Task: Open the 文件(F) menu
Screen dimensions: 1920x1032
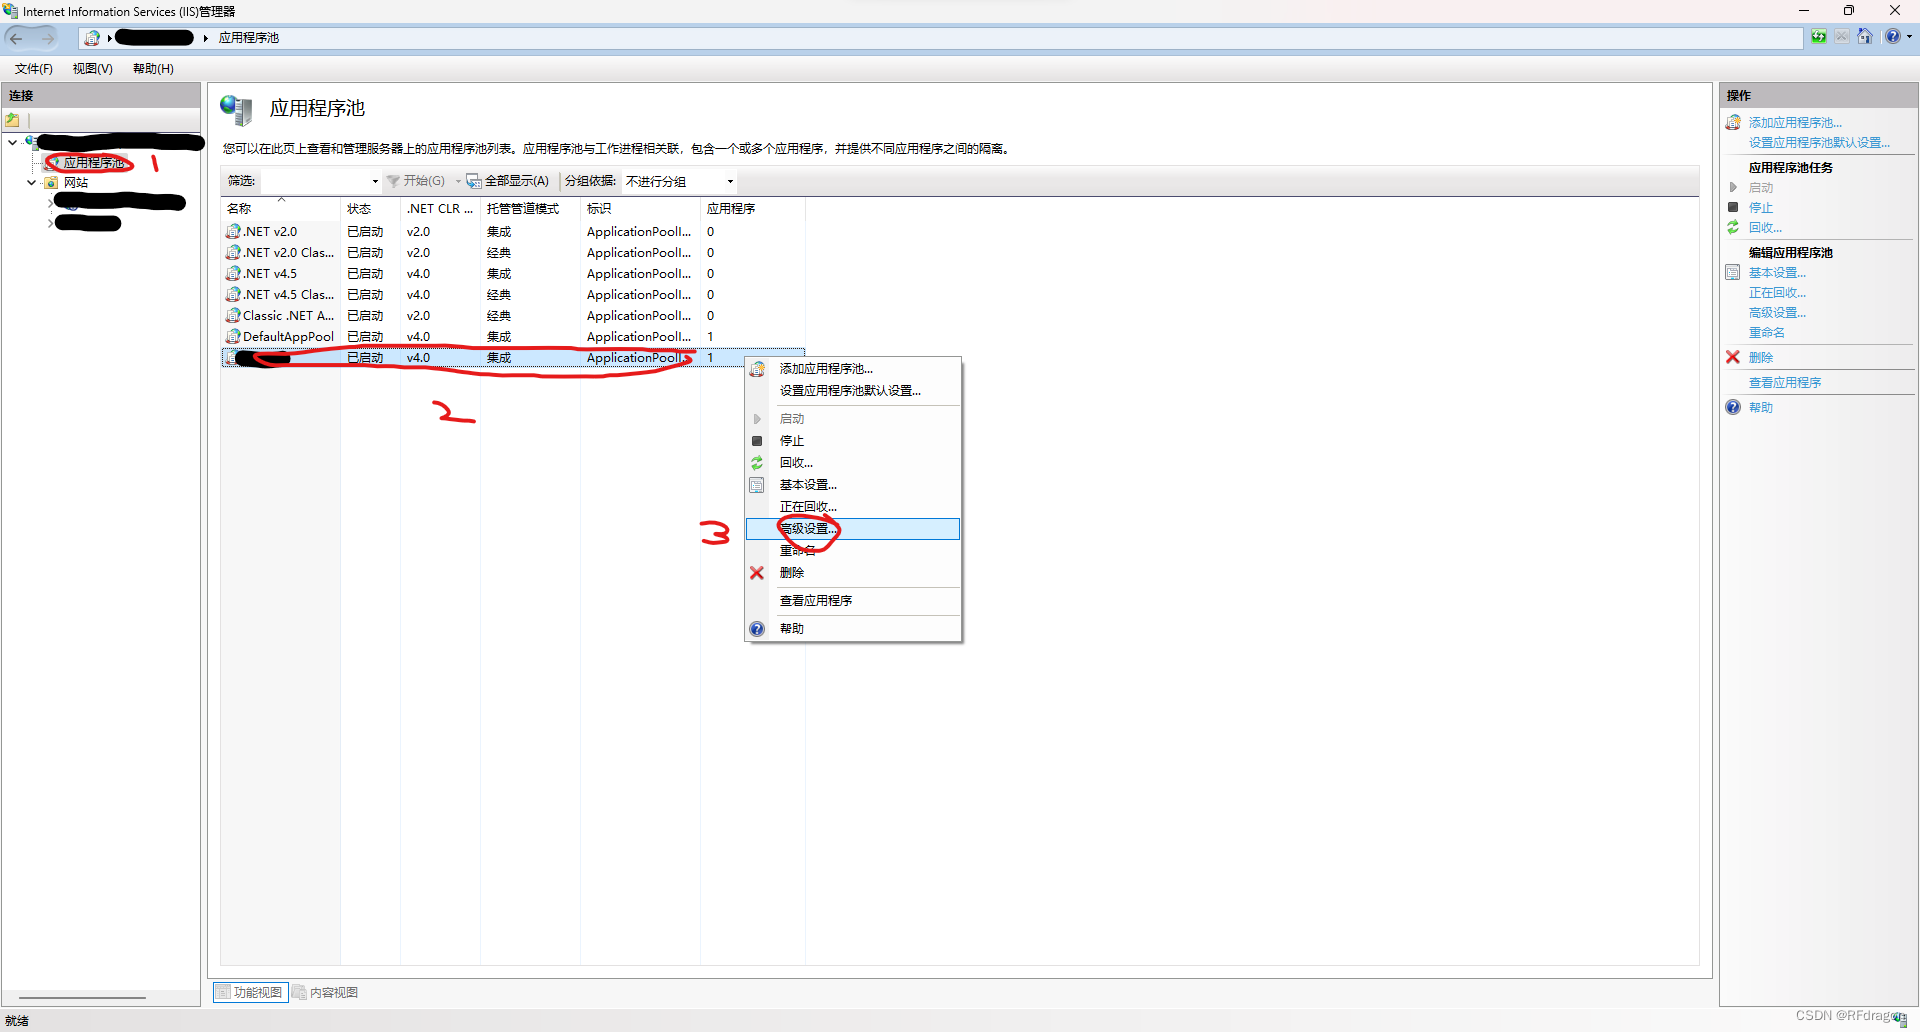Action: pyautogui.click(x=33, y=69)
